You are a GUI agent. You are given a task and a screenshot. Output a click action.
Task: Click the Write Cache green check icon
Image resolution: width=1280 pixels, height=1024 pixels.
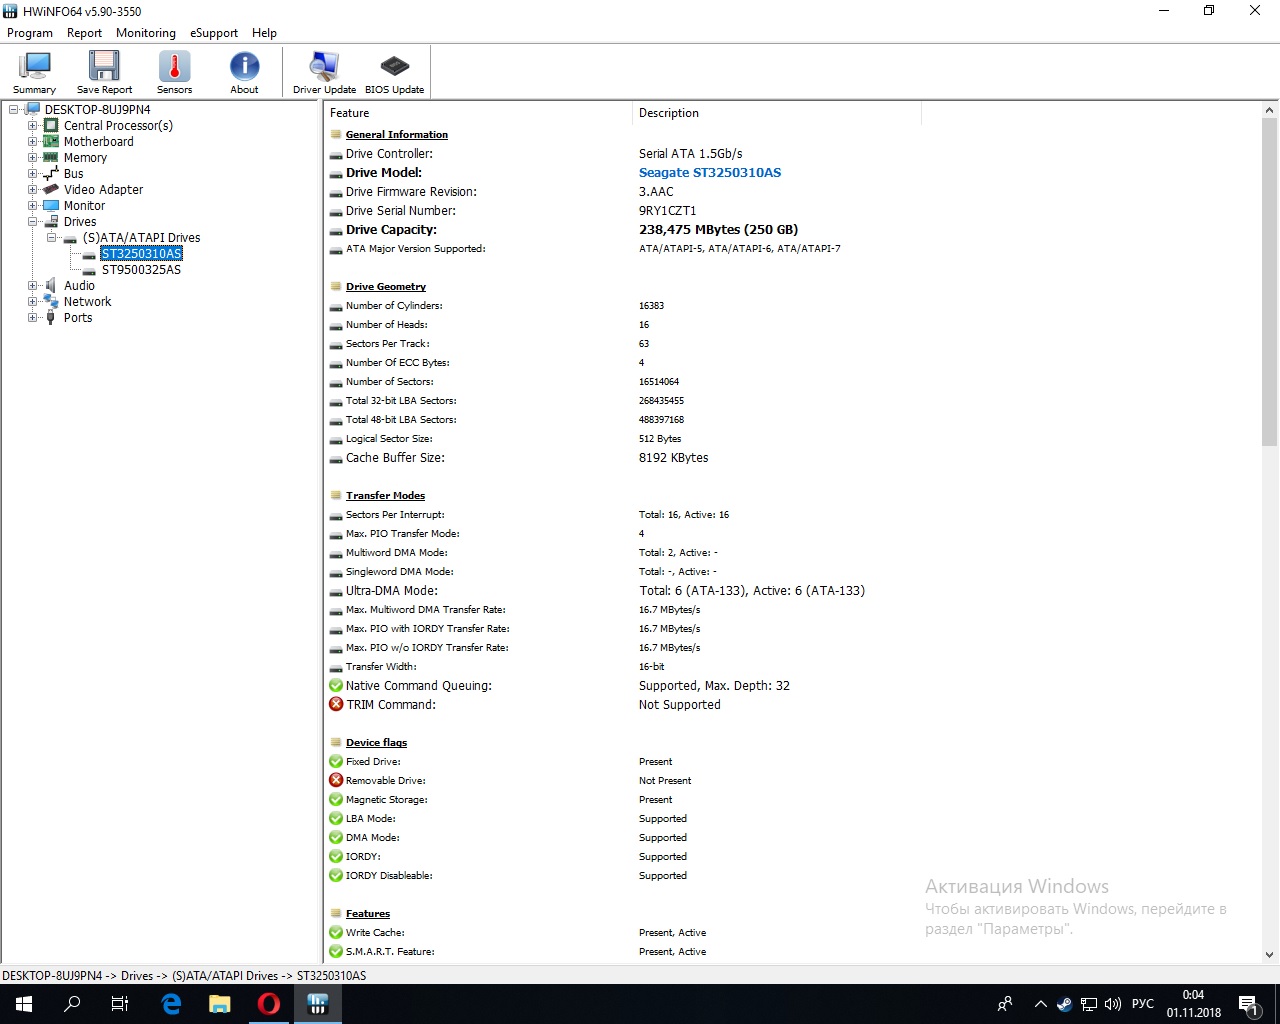coord(336,933)
